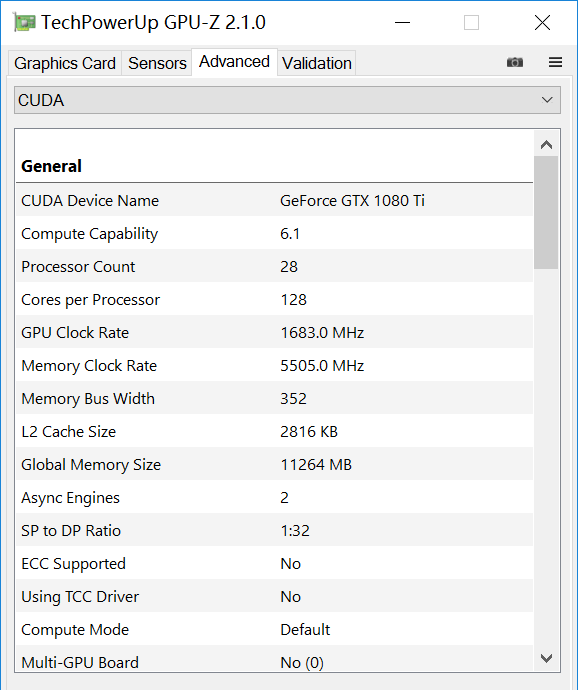
Task: Click the L2 Cache Size label
Action: coord(68,432)
